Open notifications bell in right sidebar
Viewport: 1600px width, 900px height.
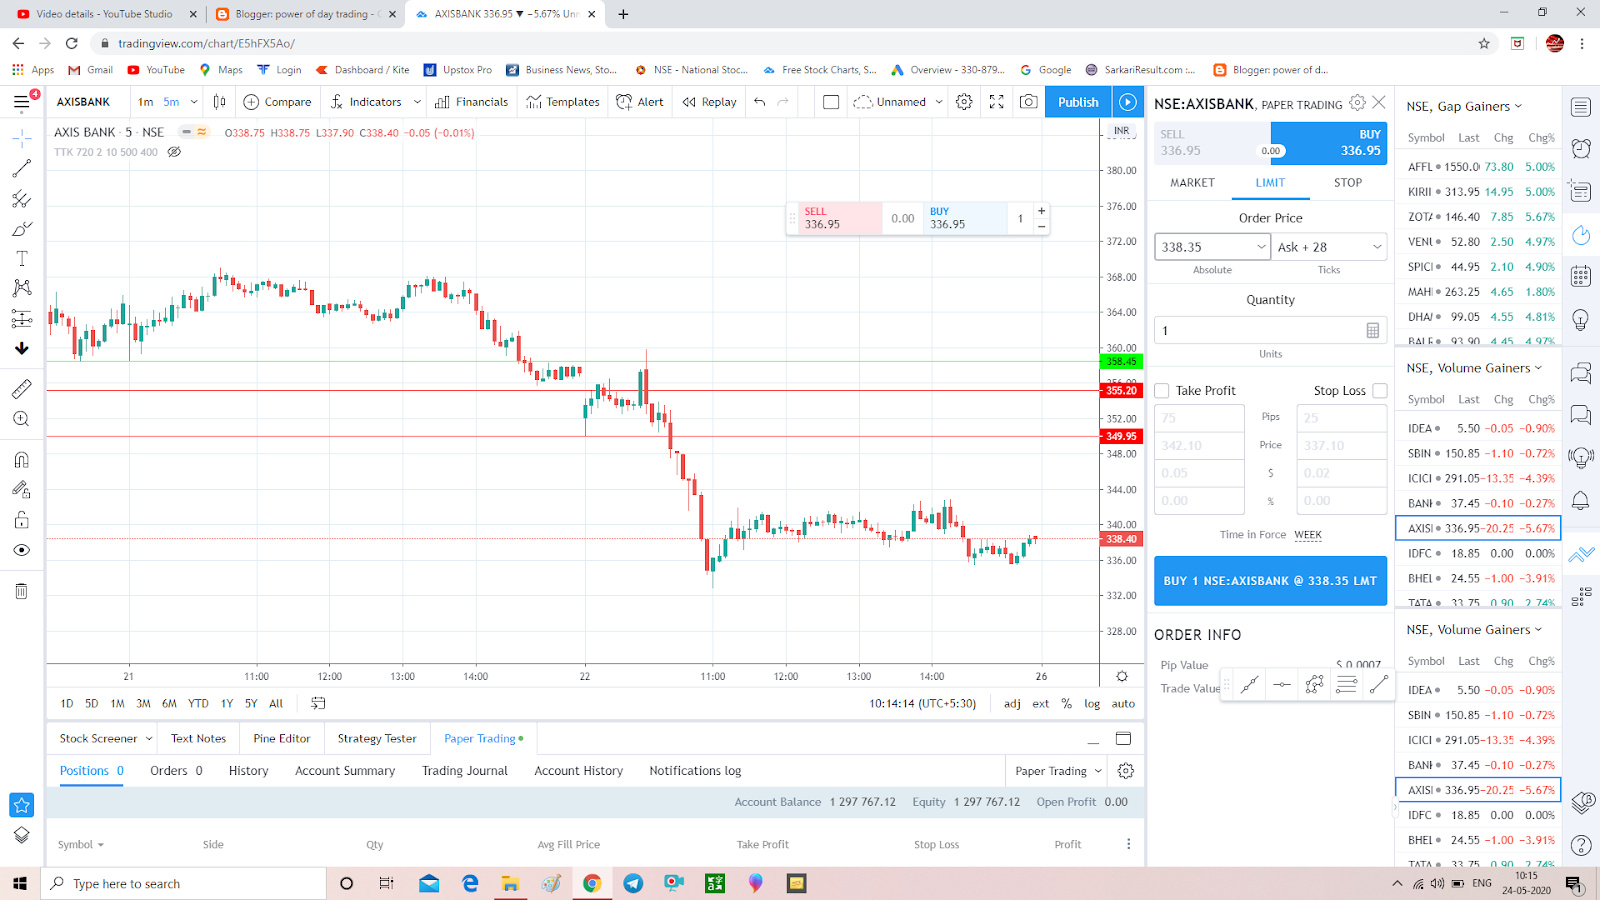point(1581,500)
